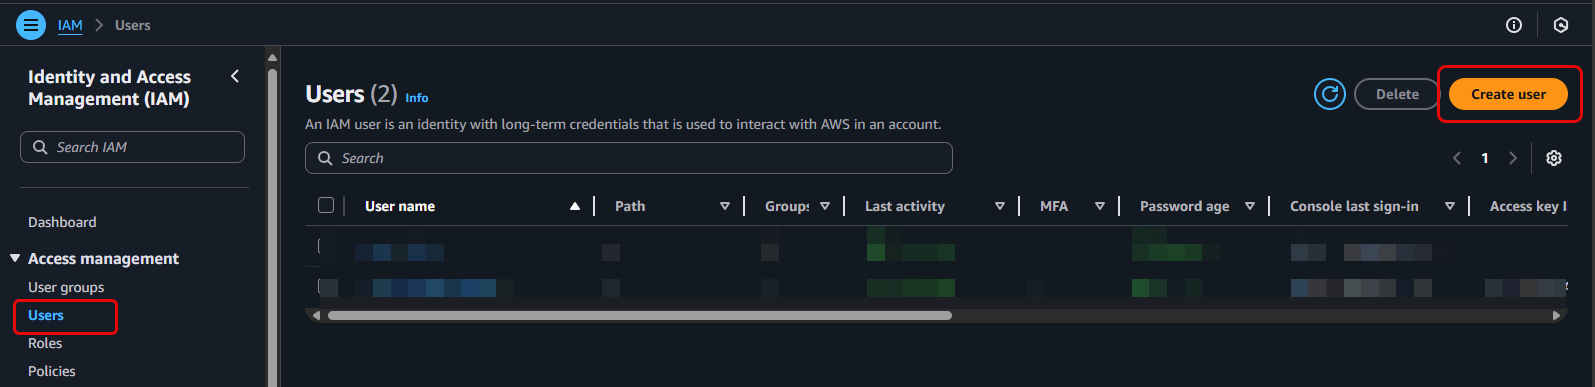Open User groups in the sidebar
This screenshot has width=1595, height=387.
coord(66,287)
